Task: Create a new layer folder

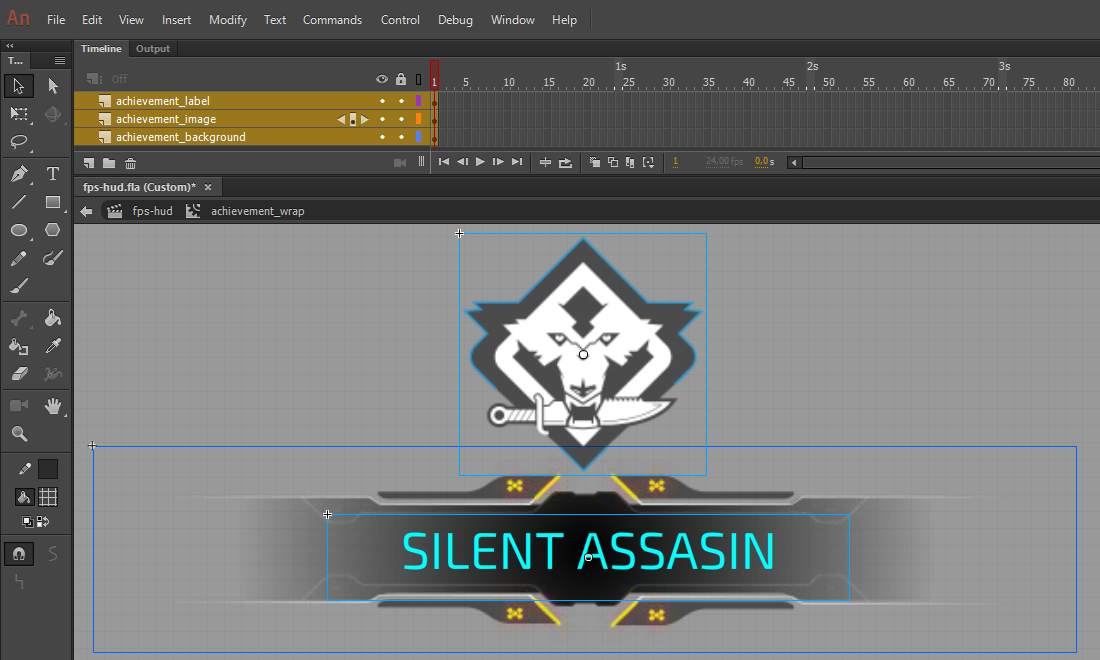Action: tap(109, 163)
